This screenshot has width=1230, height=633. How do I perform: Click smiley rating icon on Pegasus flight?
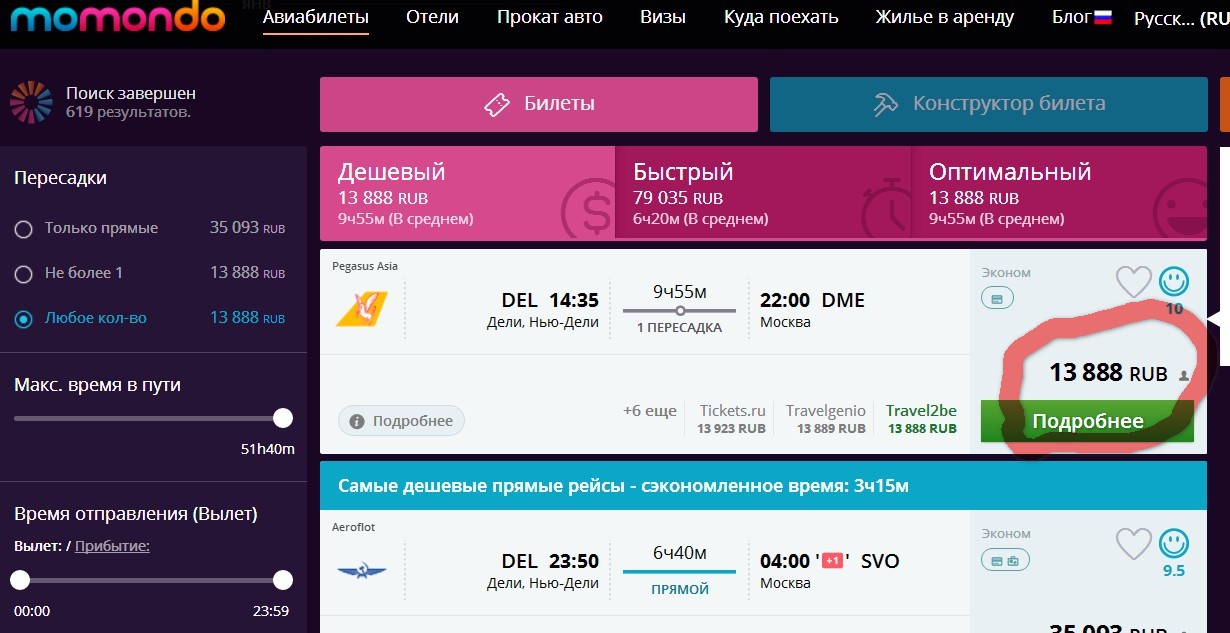1174,281
